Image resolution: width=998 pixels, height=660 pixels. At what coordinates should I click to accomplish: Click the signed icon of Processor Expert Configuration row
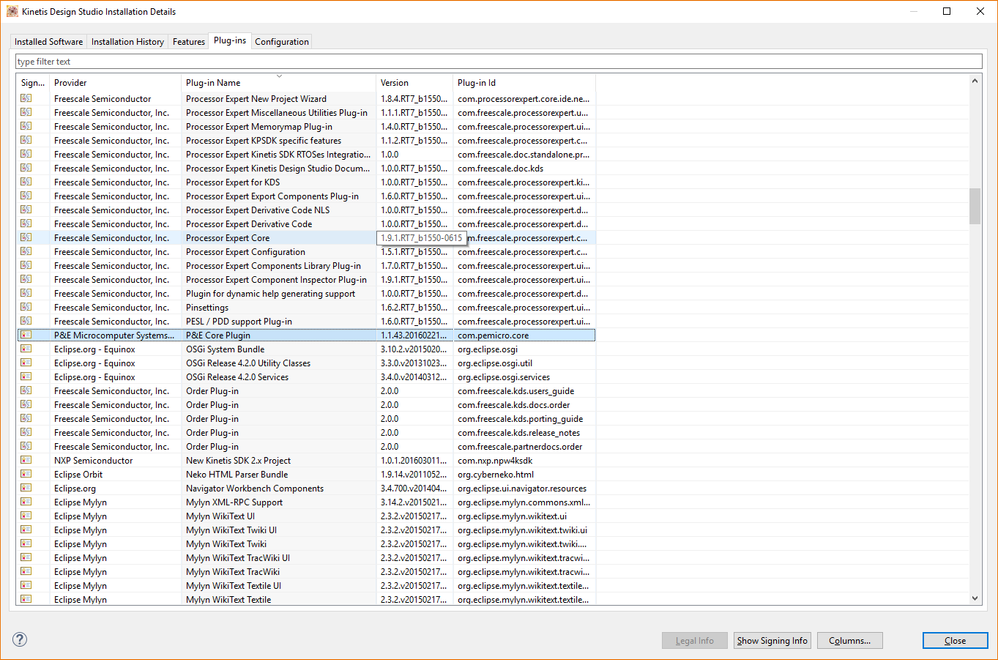[x=26, y=251]
